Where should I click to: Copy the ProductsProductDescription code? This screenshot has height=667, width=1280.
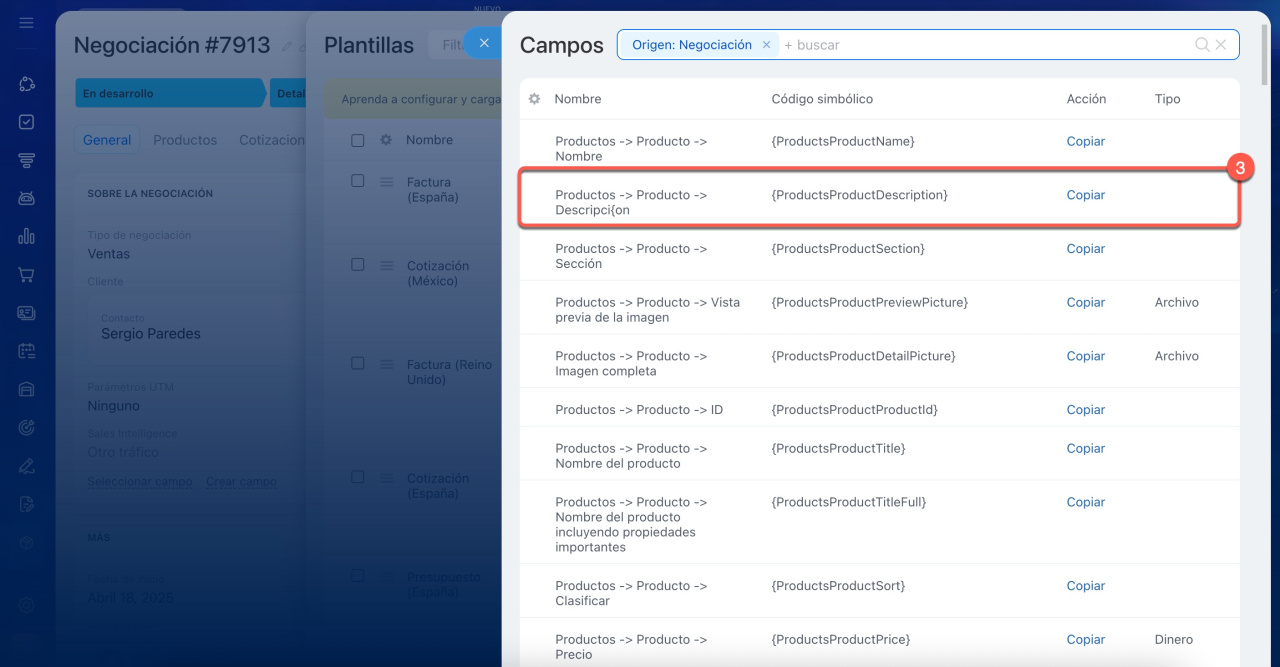tap(1085, 195)
